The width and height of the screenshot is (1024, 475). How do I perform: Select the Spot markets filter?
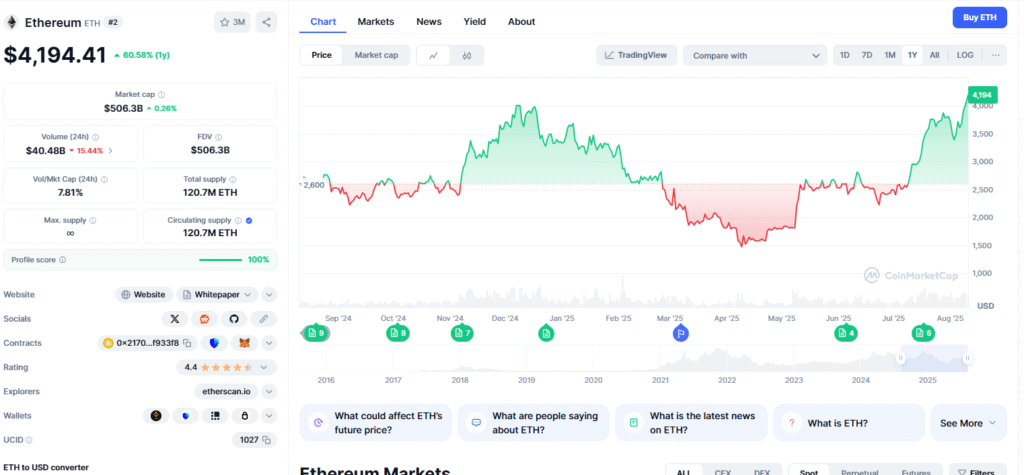[x=809, y=472]
